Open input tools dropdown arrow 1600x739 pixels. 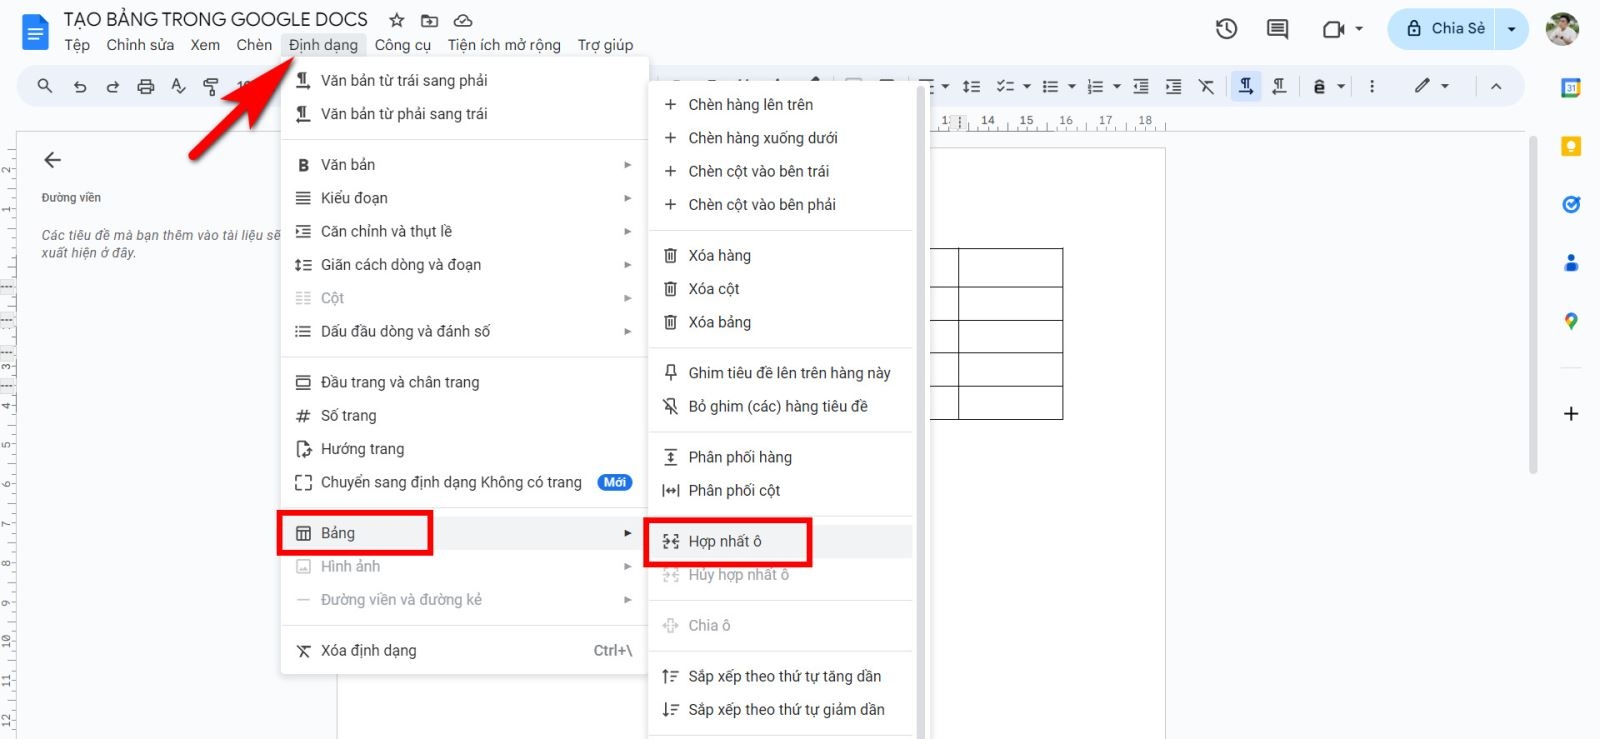[x=1341, y=87]
